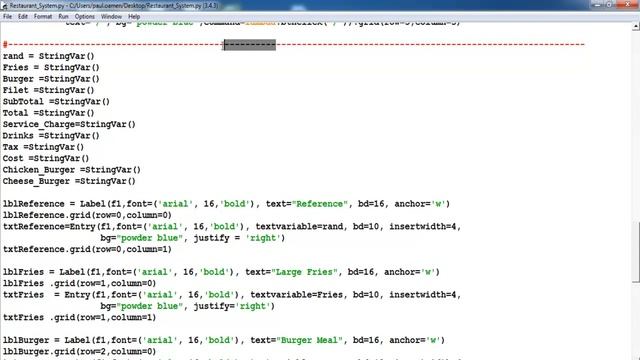Viewport: 640px width, 360px height.
Task: Click the 'lblFries = Label' code line
Action: point(221,272)
